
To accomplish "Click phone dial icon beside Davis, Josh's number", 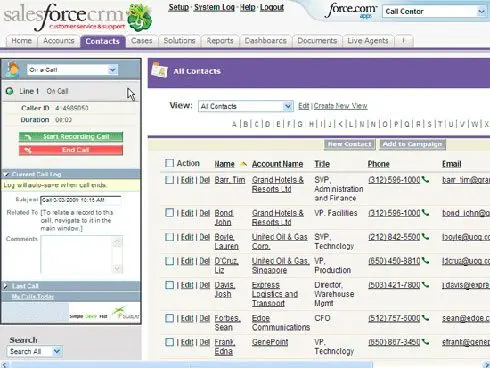I will [x=425, y=285].
